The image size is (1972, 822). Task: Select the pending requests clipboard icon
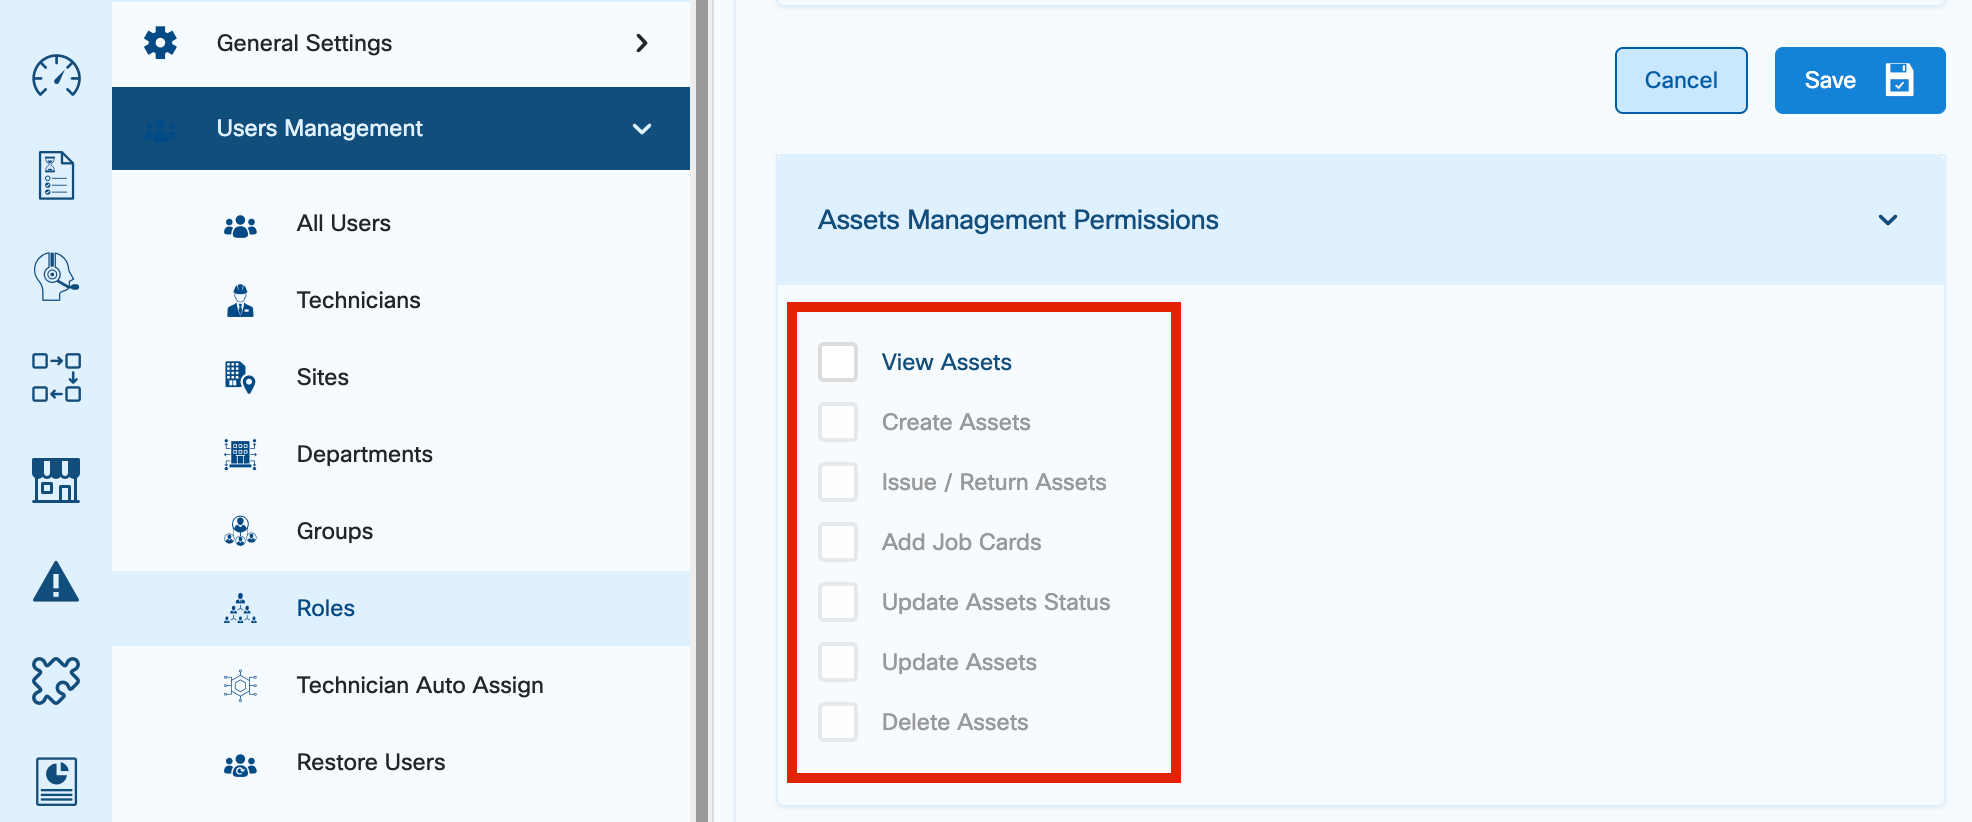click(56, 175)
